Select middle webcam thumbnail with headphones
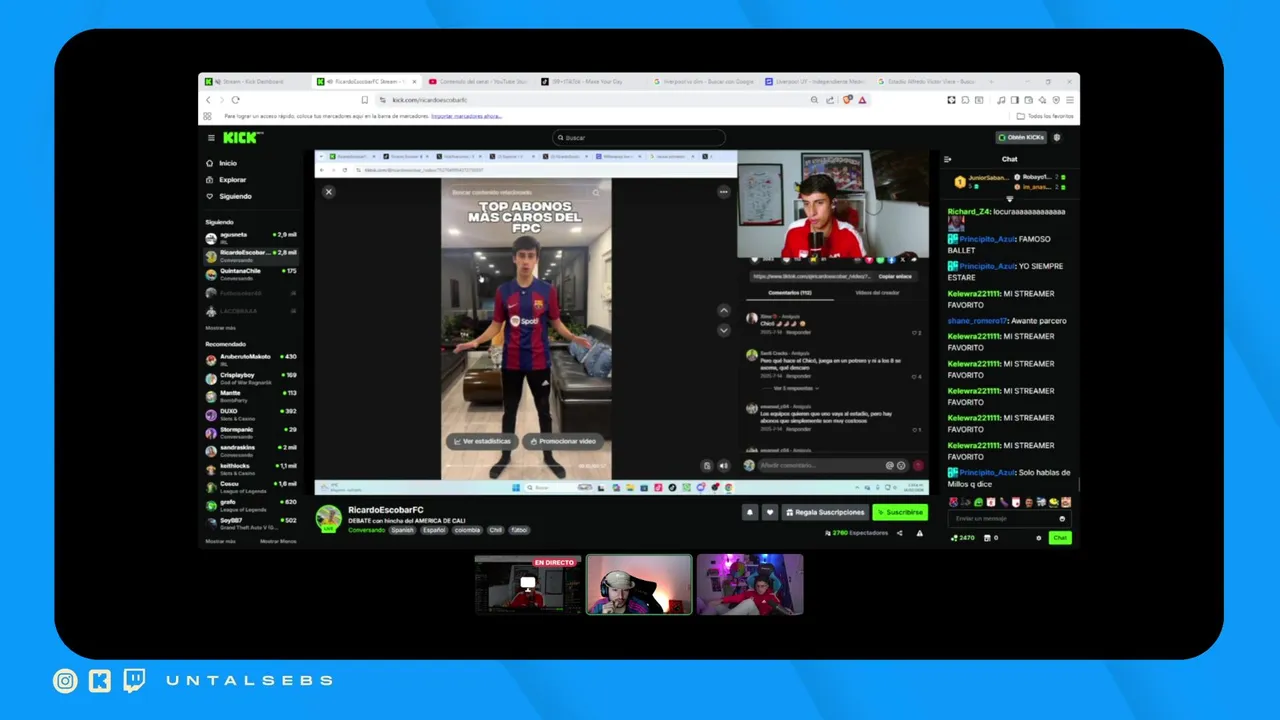 coord(639,585)
